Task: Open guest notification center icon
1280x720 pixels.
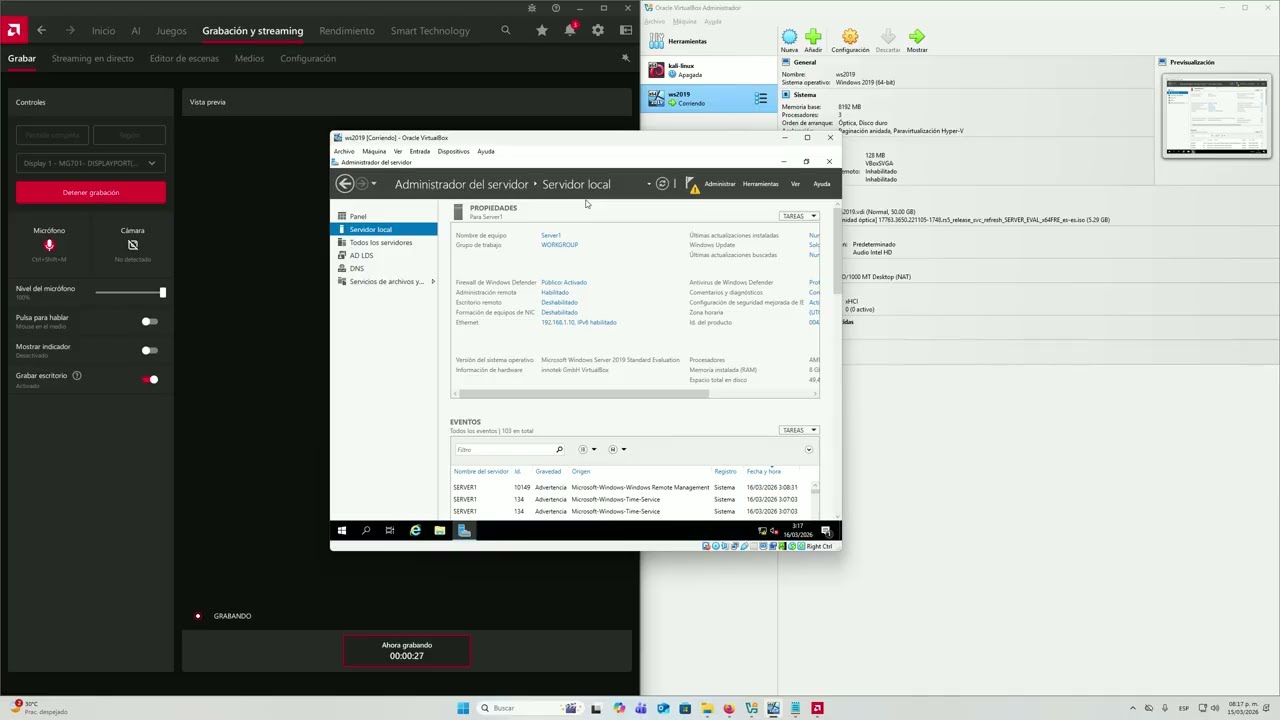Action: 827,531
